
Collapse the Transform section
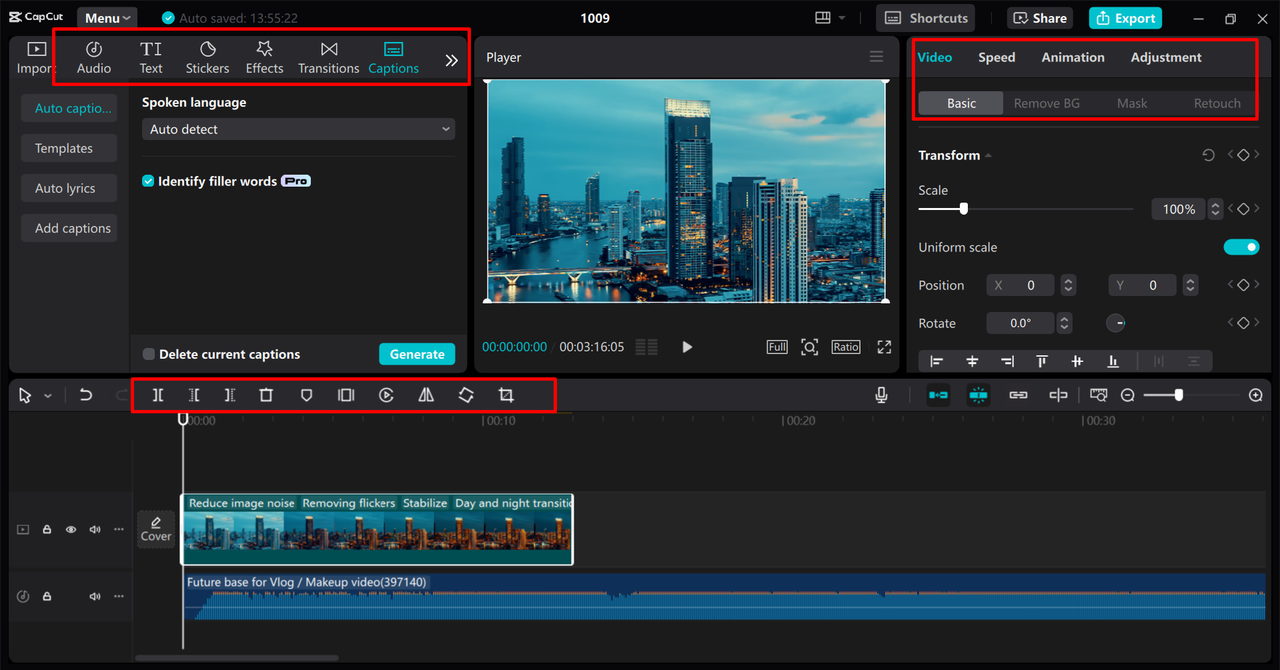(988, 155)
